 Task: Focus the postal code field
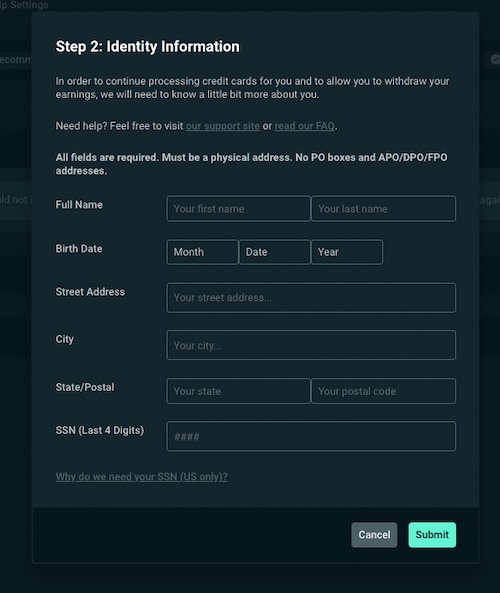(384, 391)
